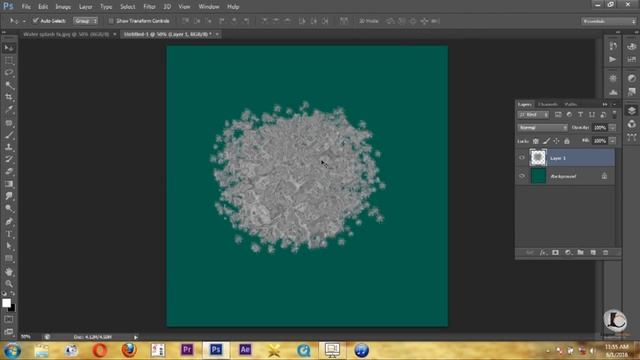Toggle lock transparent pixels
The image size is (640, 360).
pos(536,141)
